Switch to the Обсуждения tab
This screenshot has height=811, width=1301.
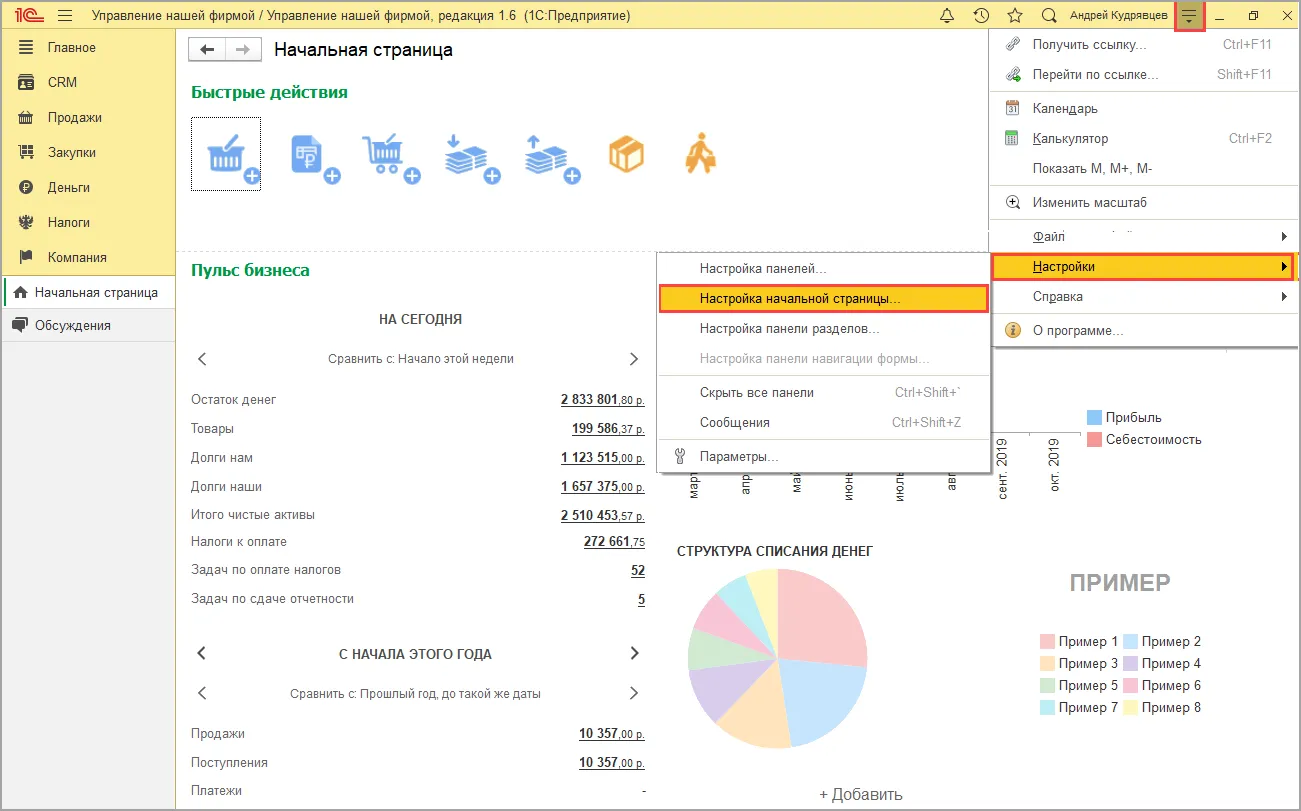pos(88,325)
